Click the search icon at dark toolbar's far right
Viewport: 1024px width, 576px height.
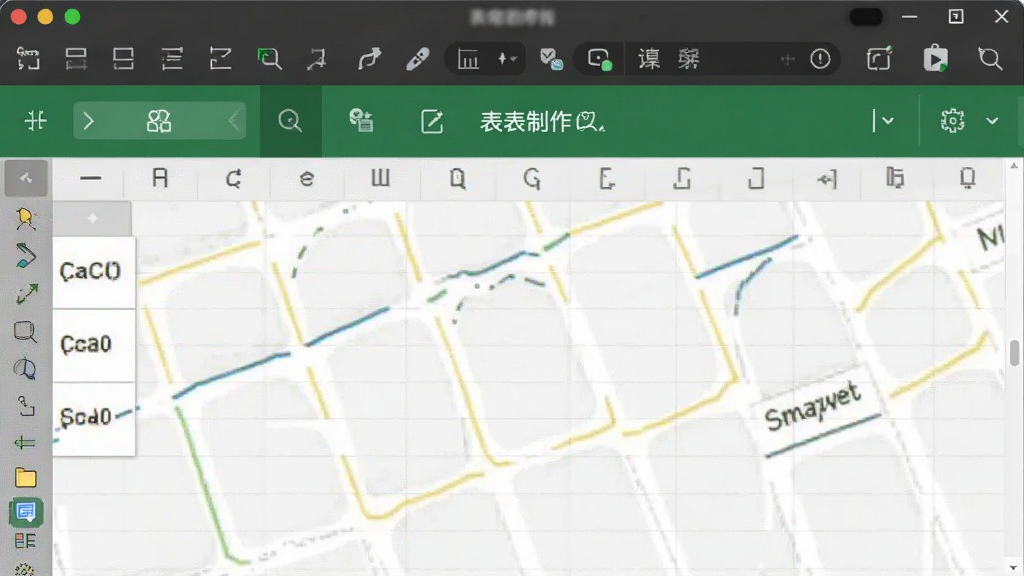(x=990, y=59)
